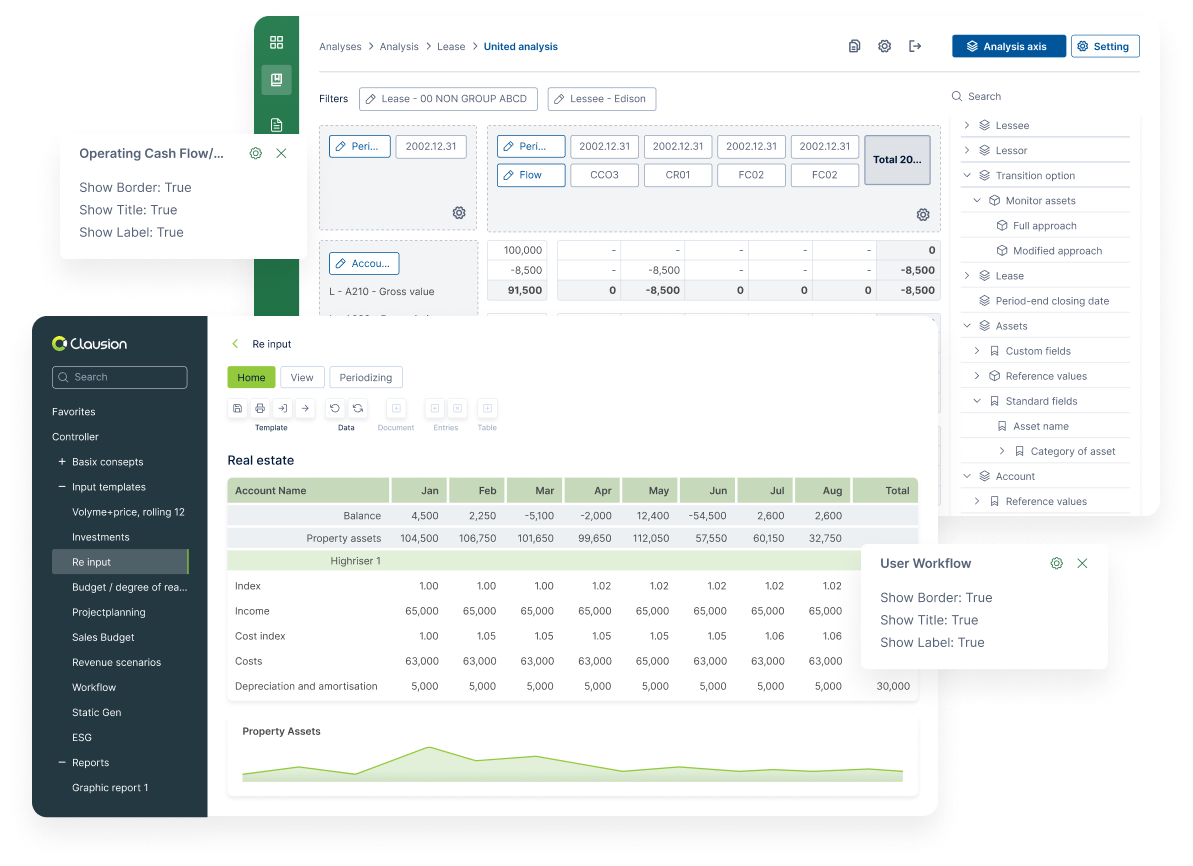Click the redo arrow in the Data group
Screen dimensions: 1193x866
point(357,408)
